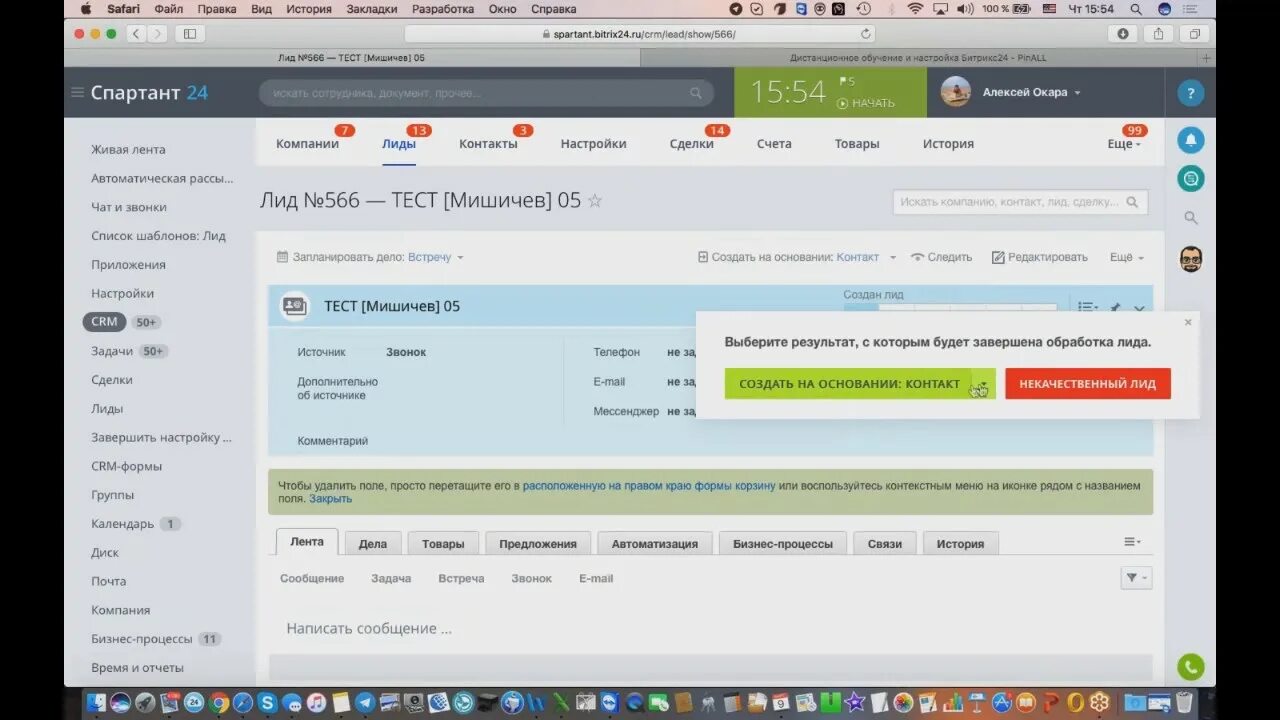1280x720 pixels.
Task: Expand dropdown arrow beside Контакт
Action: pyautogui.click(x=893, y=257)
